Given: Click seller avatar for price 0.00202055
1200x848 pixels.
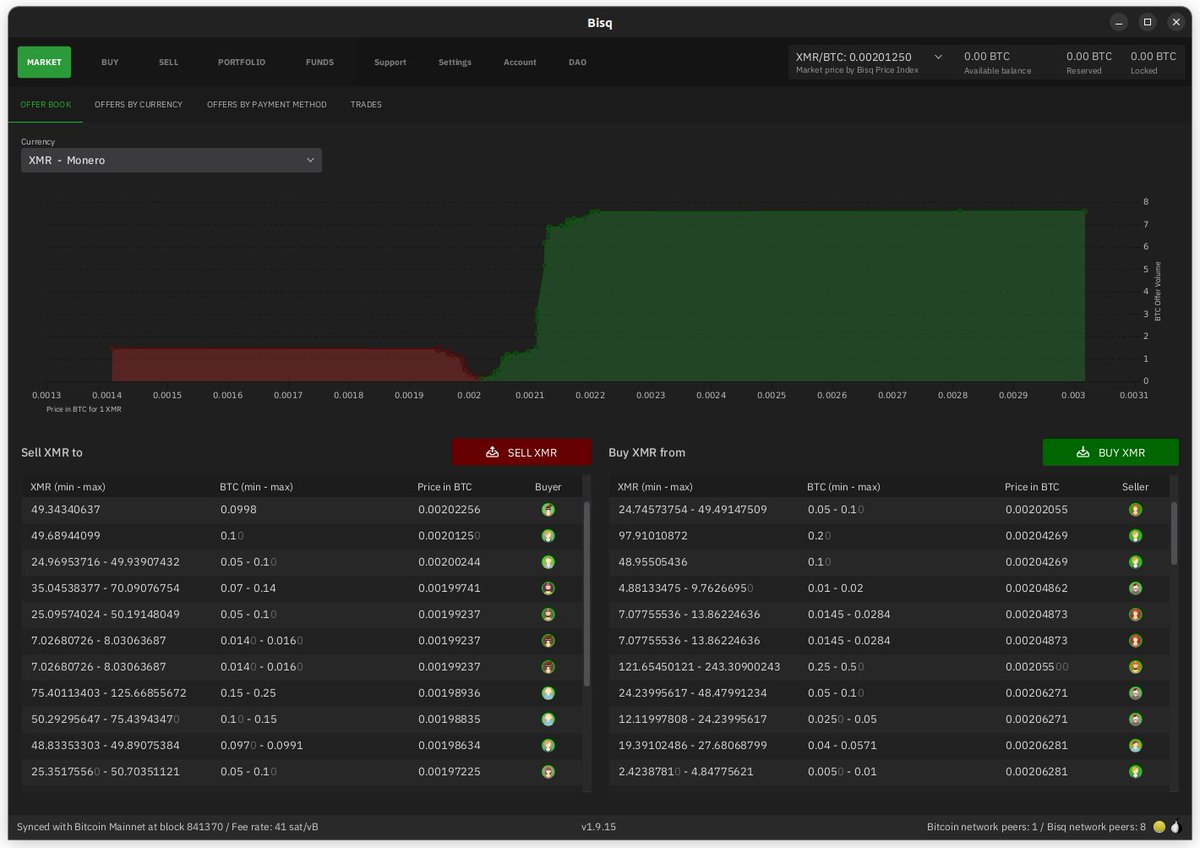Looking at the screenshot, I should coord(1135,510).
